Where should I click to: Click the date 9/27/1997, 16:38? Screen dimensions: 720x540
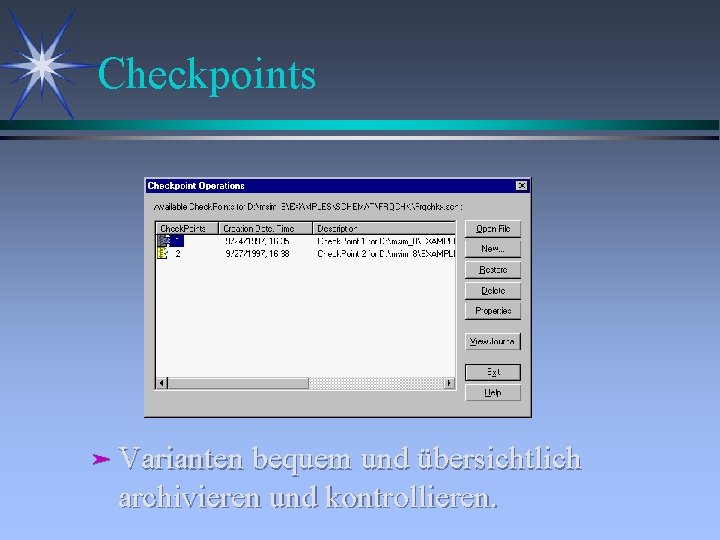257,253
